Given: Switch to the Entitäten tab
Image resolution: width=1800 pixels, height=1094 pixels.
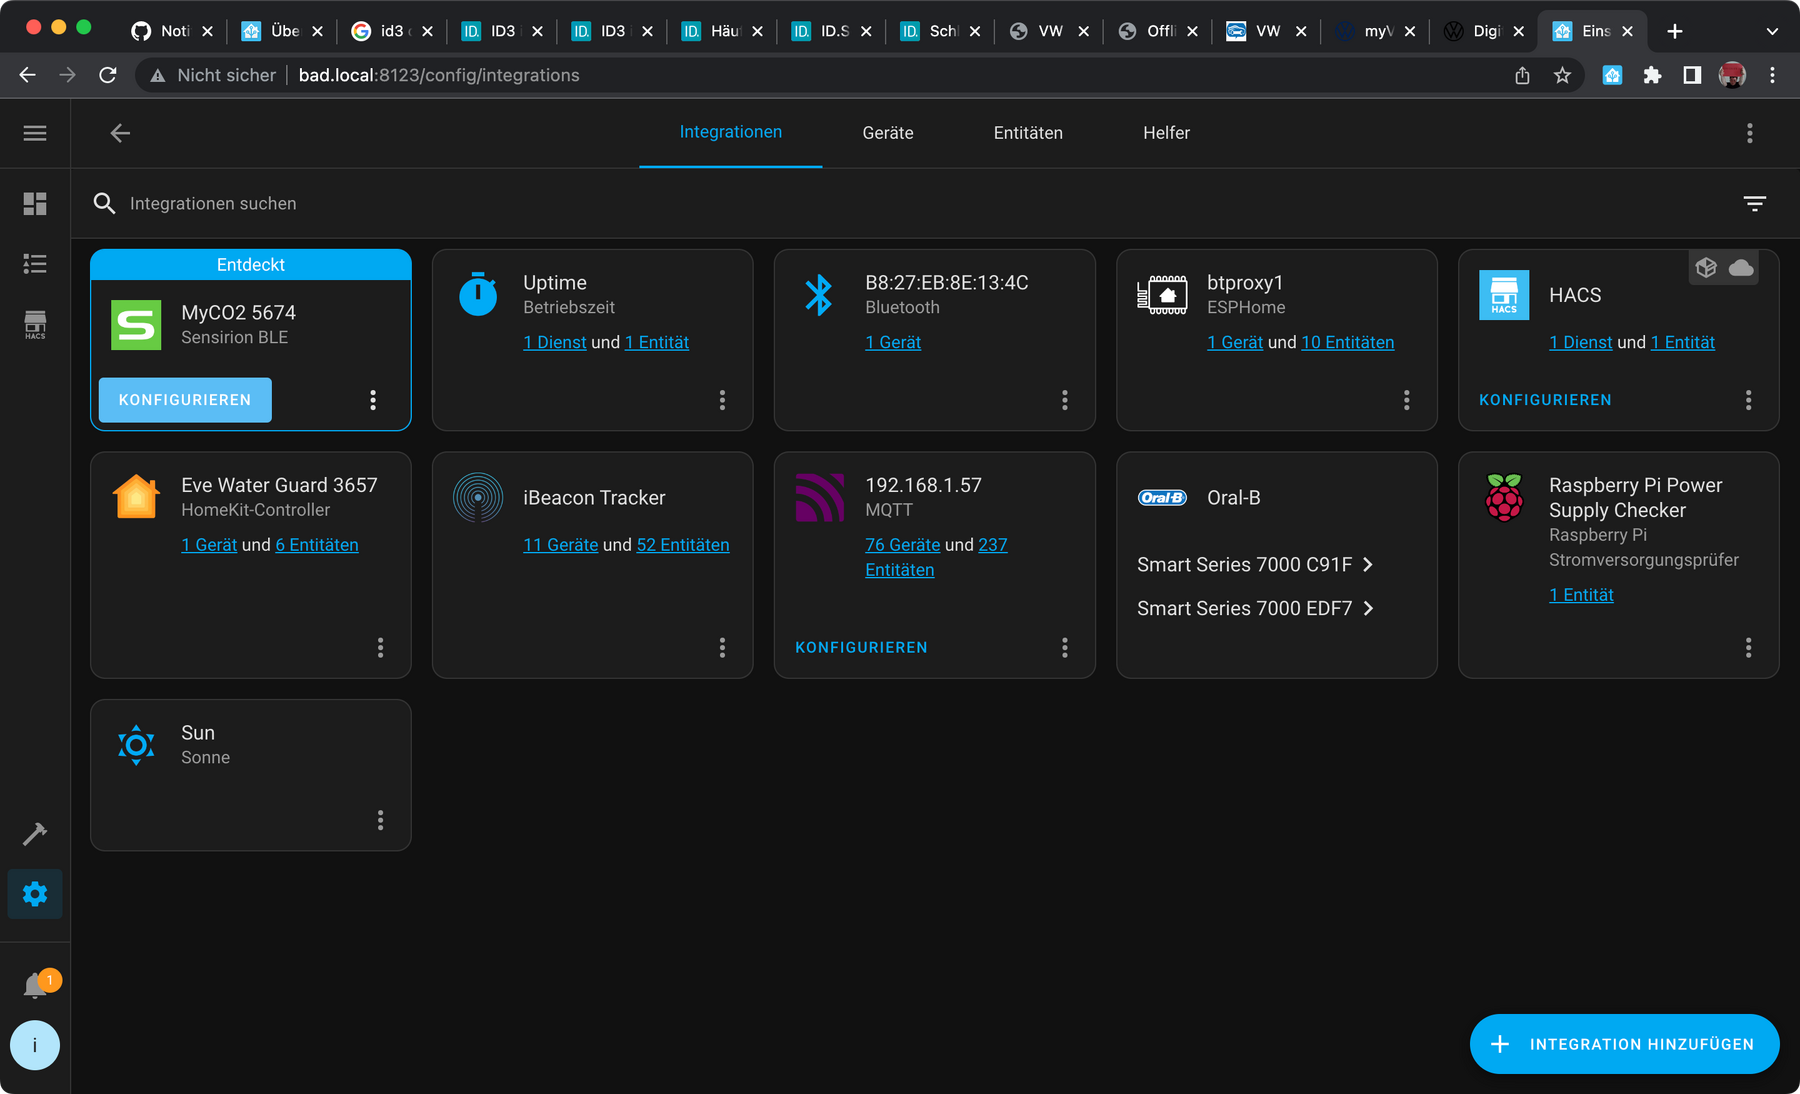Looking at the screenshot, I should pos(1027,133).
